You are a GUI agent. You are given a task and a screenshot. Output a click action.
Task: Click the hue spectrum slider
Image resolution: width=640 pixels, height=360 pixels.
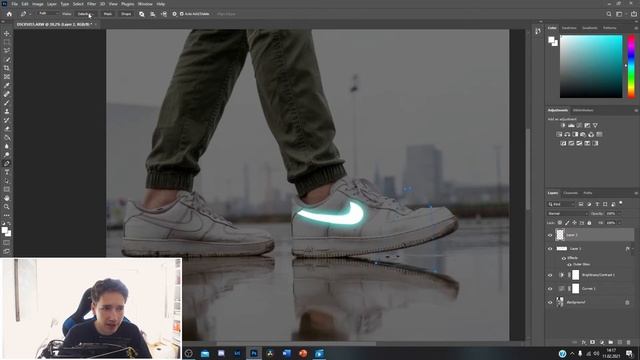click(x=631, y=67)
